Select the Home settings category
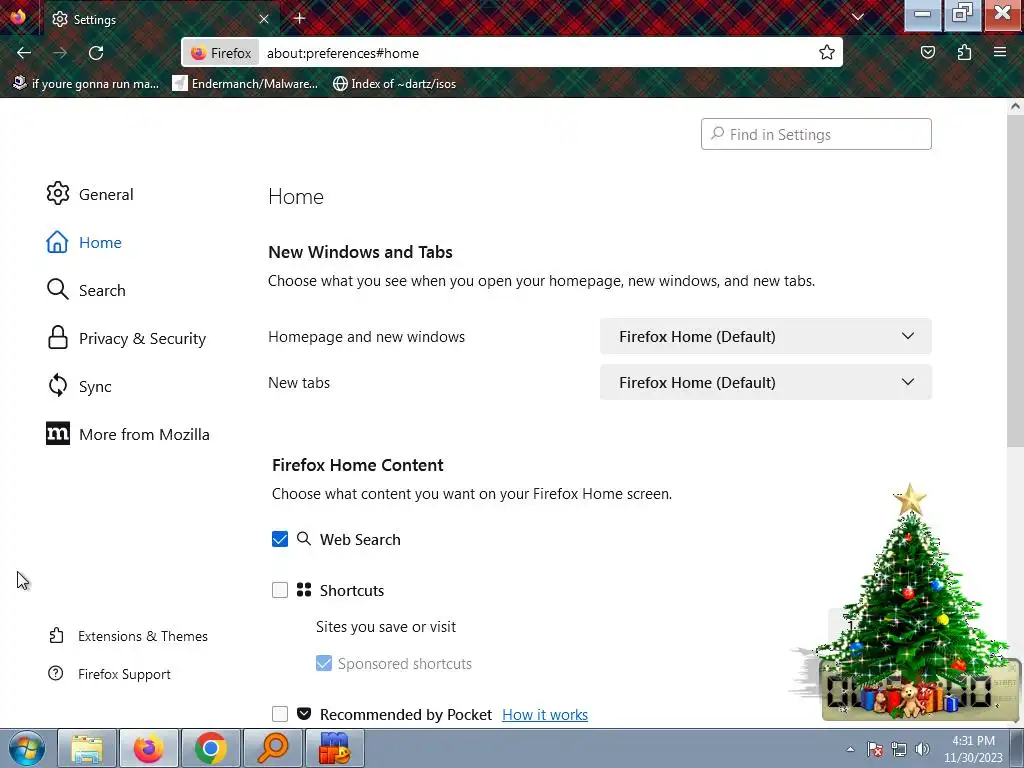Screen dimensions: 1024x768 pyautogui.click(x=84, y=242)
